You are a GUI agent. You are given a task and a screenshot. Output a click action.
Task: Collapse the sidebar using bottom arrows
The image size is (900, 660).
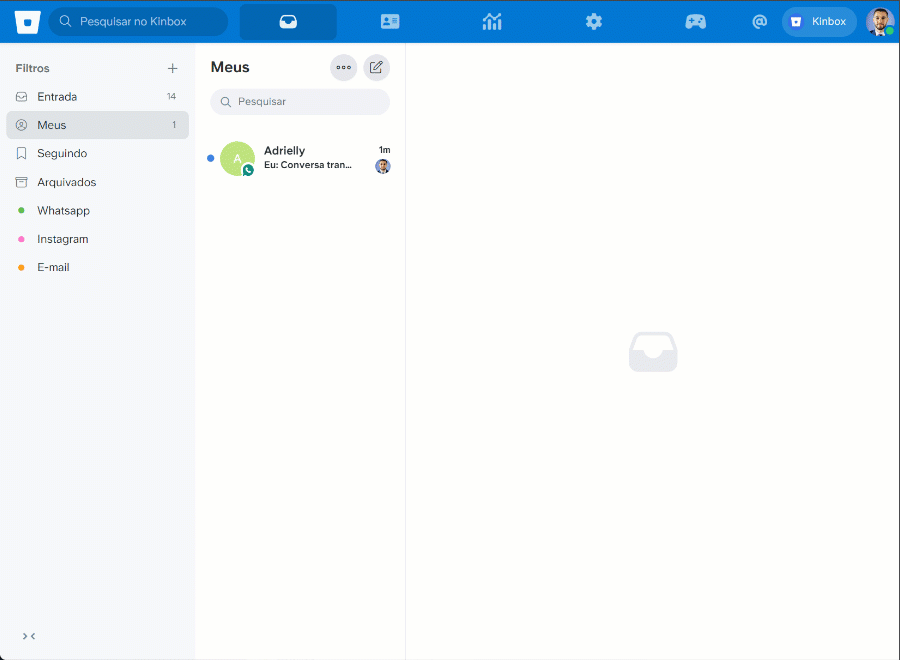tap(29, 636)
